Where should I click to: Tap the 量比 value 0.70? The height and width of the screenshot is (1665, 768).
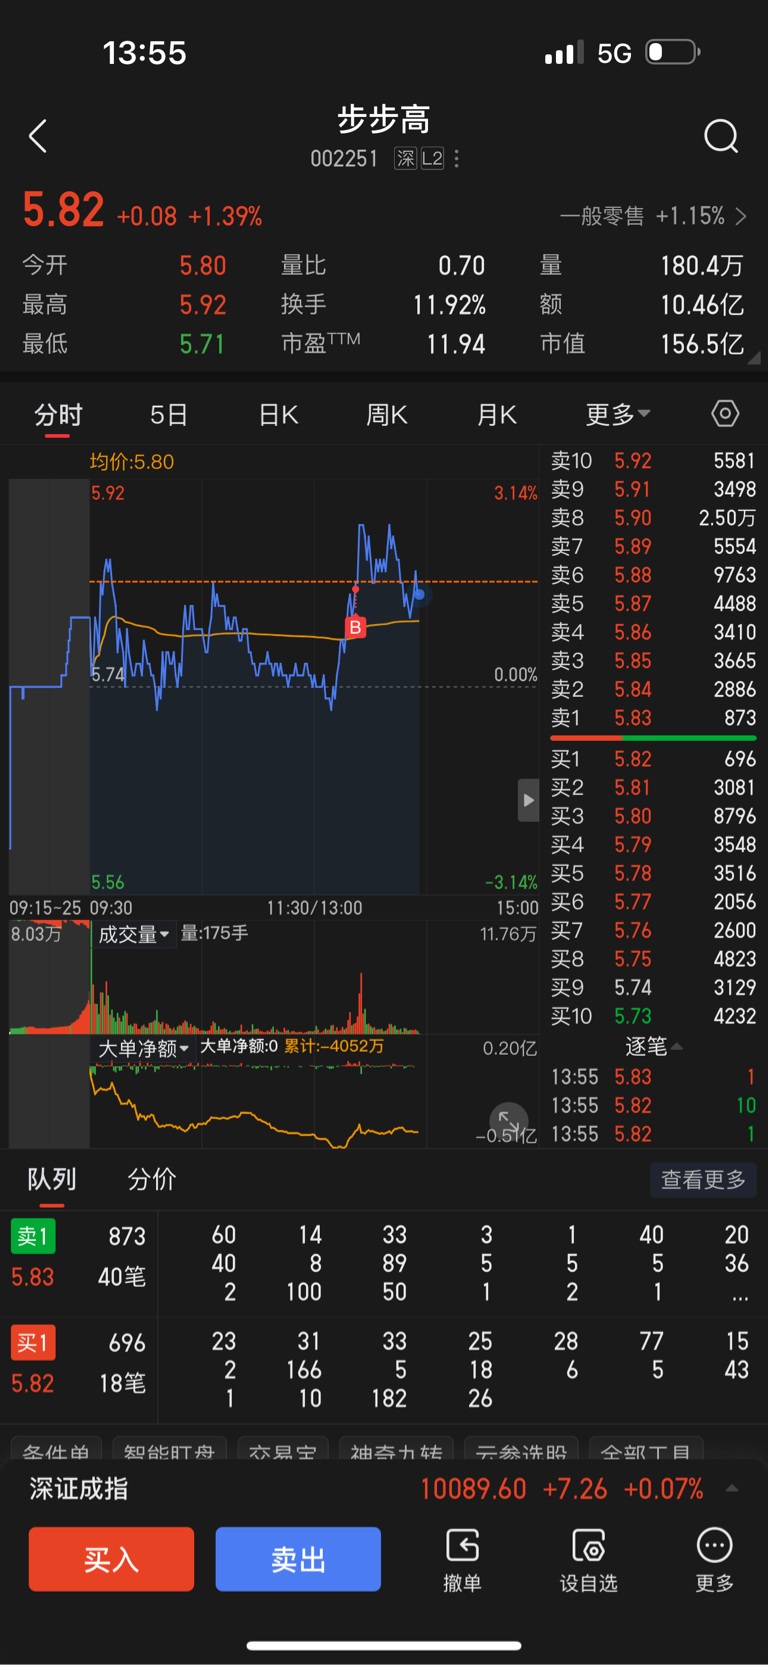pos(462,265)
